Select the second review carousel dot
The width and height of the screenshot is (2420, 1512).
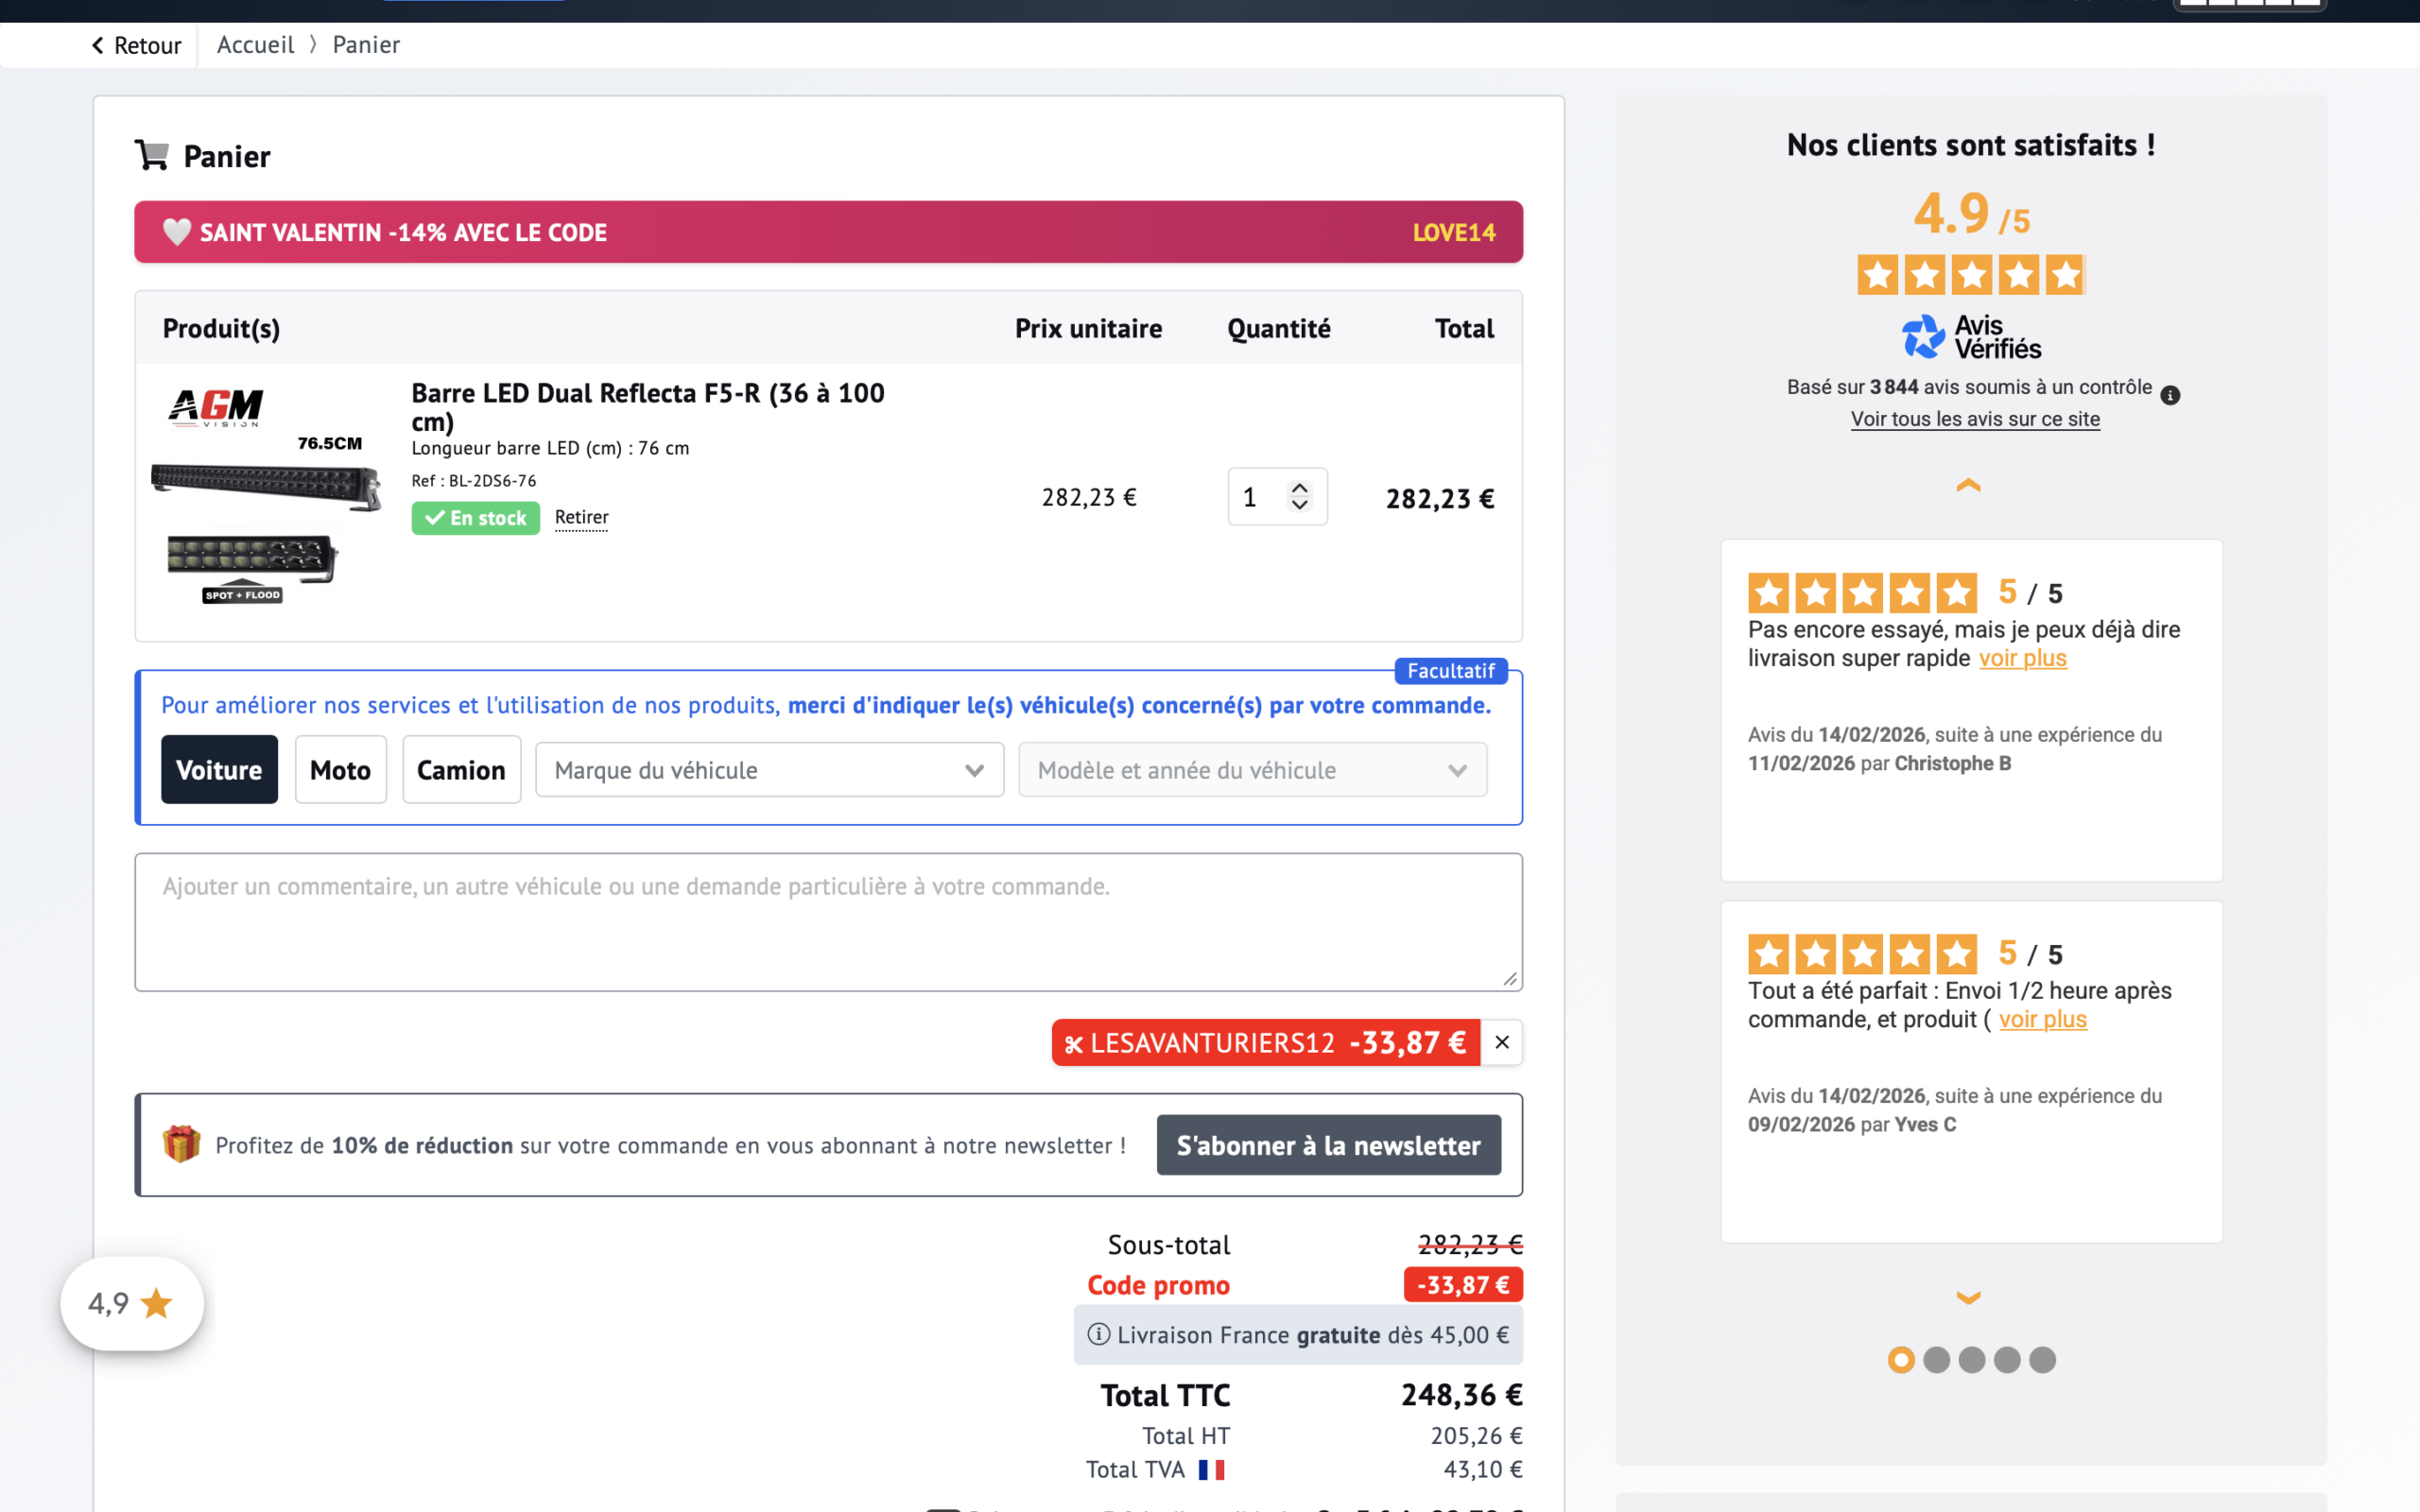(1936, 1360)
